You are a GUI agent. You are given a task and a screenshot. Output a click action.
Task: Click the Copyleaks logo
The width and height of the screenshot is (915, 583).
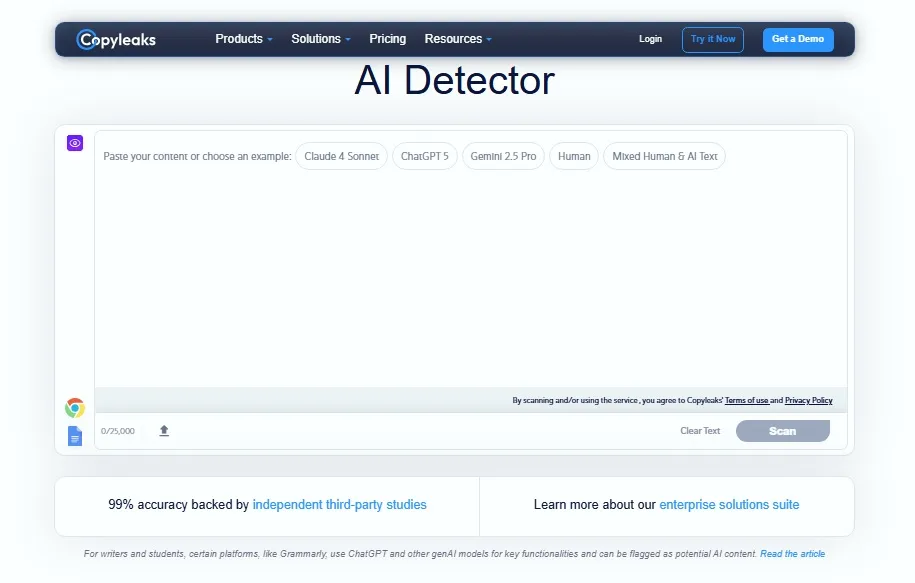(114, 39)
